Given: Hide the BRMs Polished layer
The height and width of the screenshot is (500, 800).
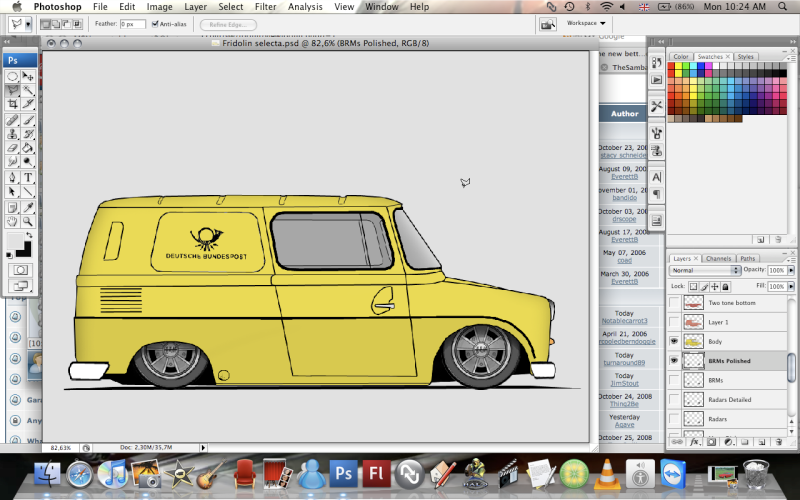Looking at the screenshot, I should pyautogui.click(x=674, y=361).
